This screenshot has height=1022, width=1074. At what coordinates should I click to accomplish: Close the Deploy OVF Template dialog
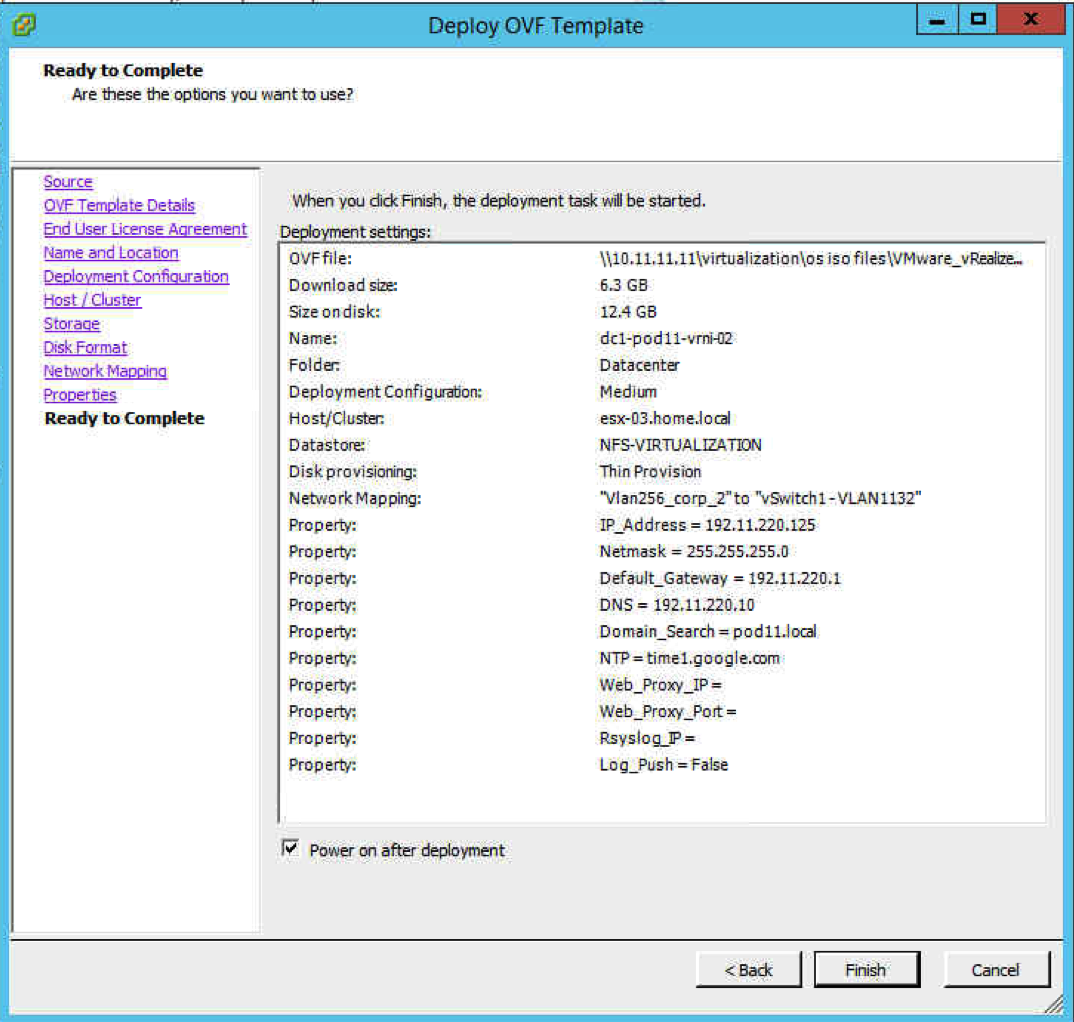click(1030, 21)
